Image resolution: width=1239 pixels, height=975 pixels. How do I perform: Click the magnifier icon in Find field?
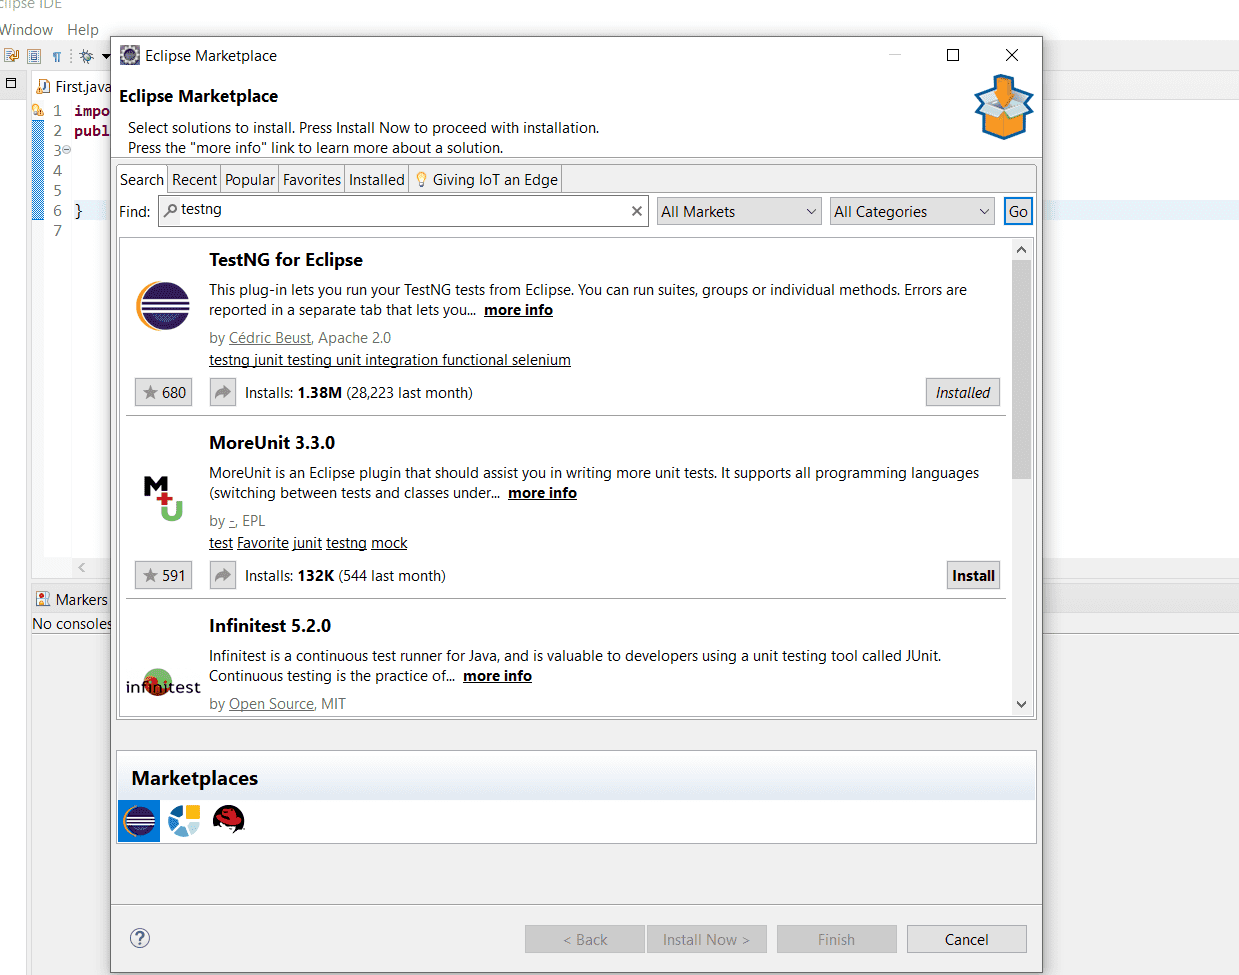click(x=171, y=210)
